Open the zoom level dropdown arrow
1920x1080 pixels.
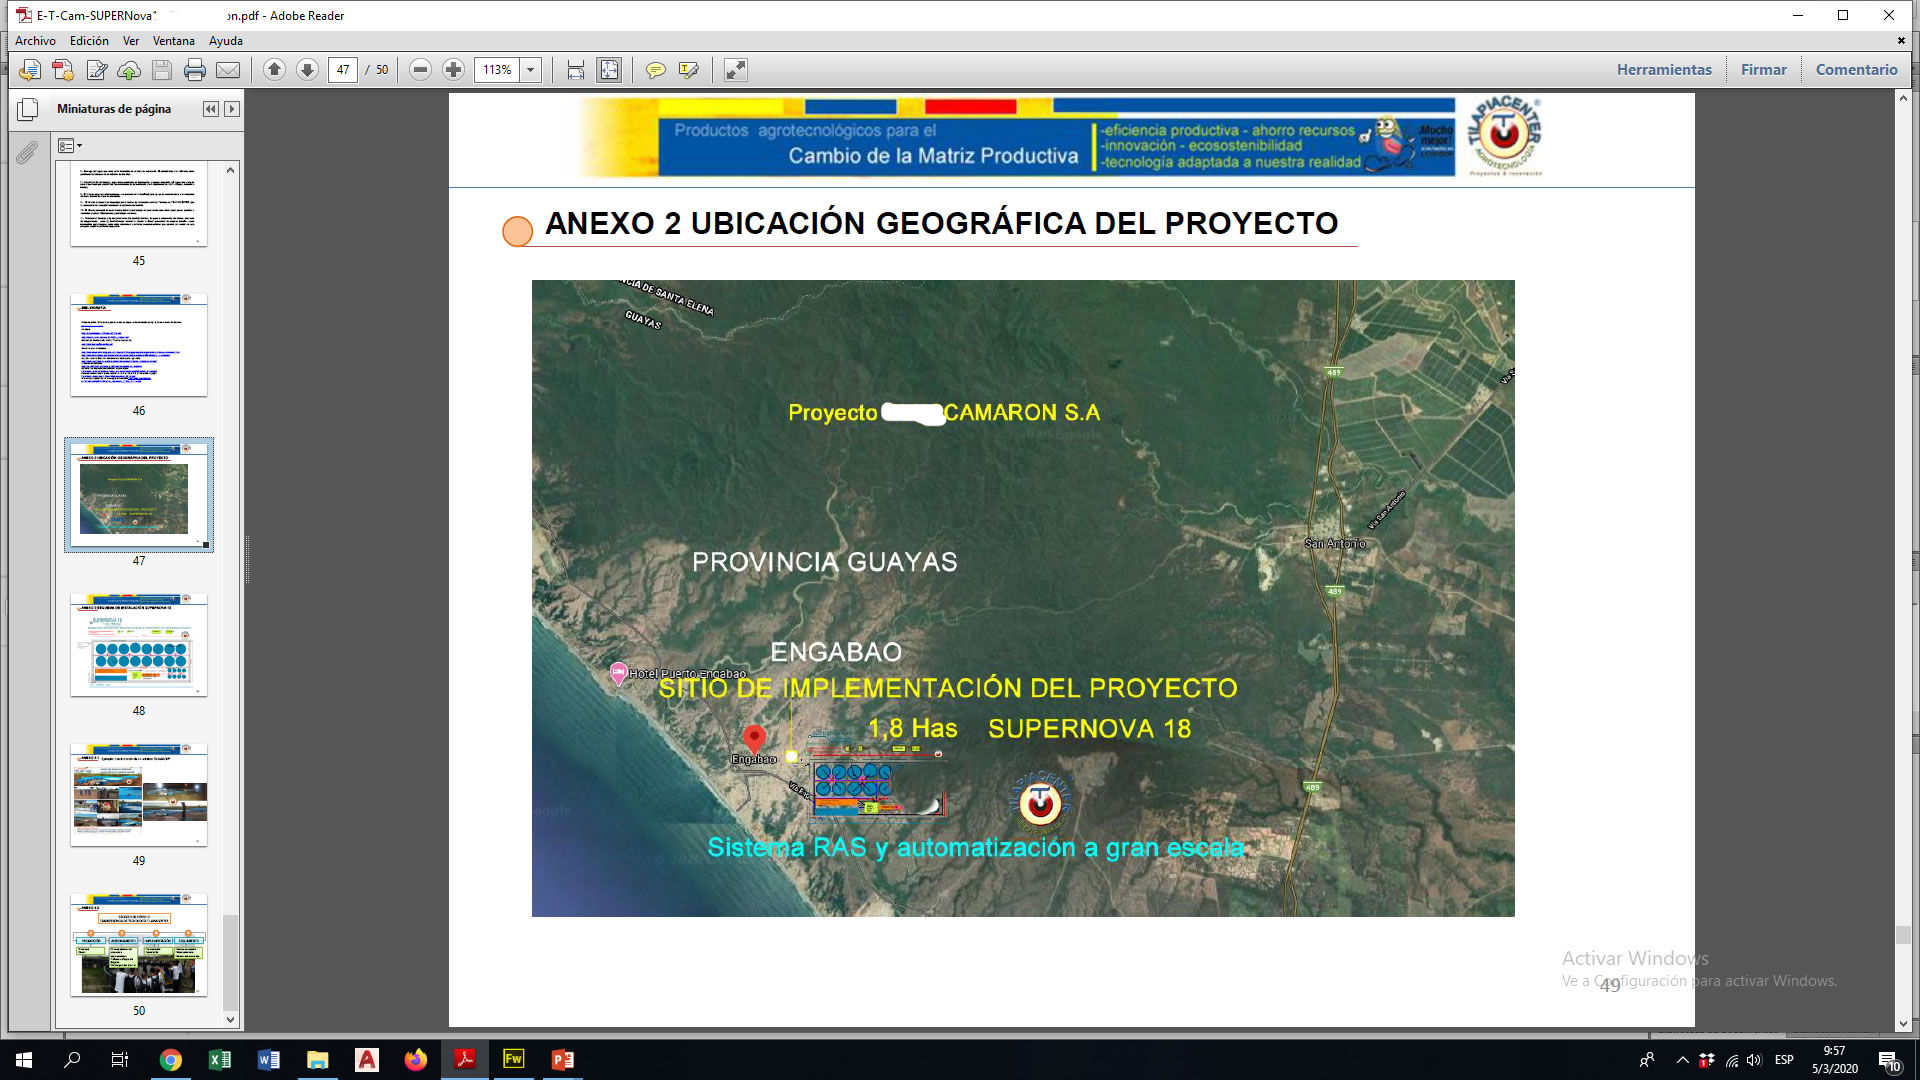point(531,70)
